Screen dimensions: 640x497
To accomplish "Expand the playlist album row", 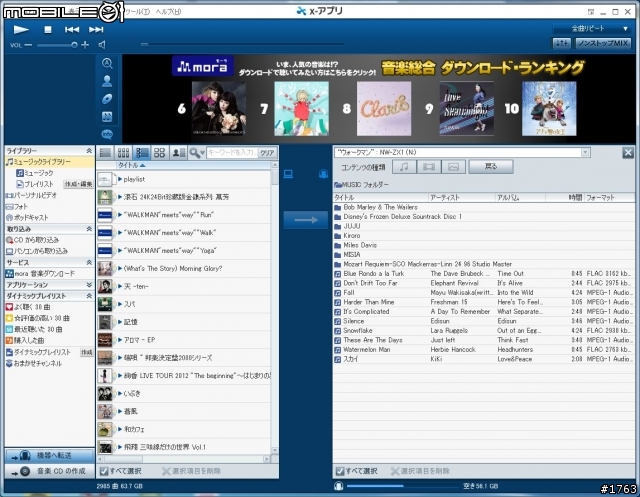I will [x=120, y=179].
